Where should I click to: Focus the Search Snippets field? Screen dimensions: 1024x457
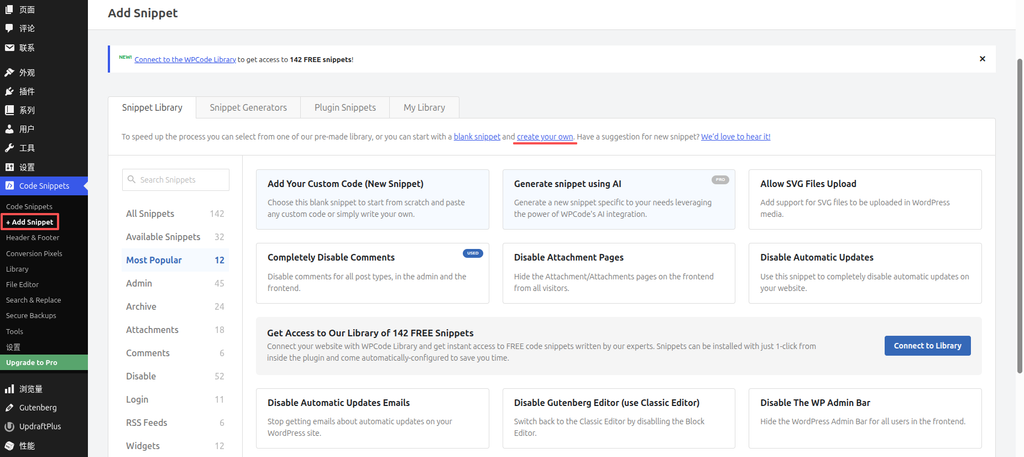point(176,180)
